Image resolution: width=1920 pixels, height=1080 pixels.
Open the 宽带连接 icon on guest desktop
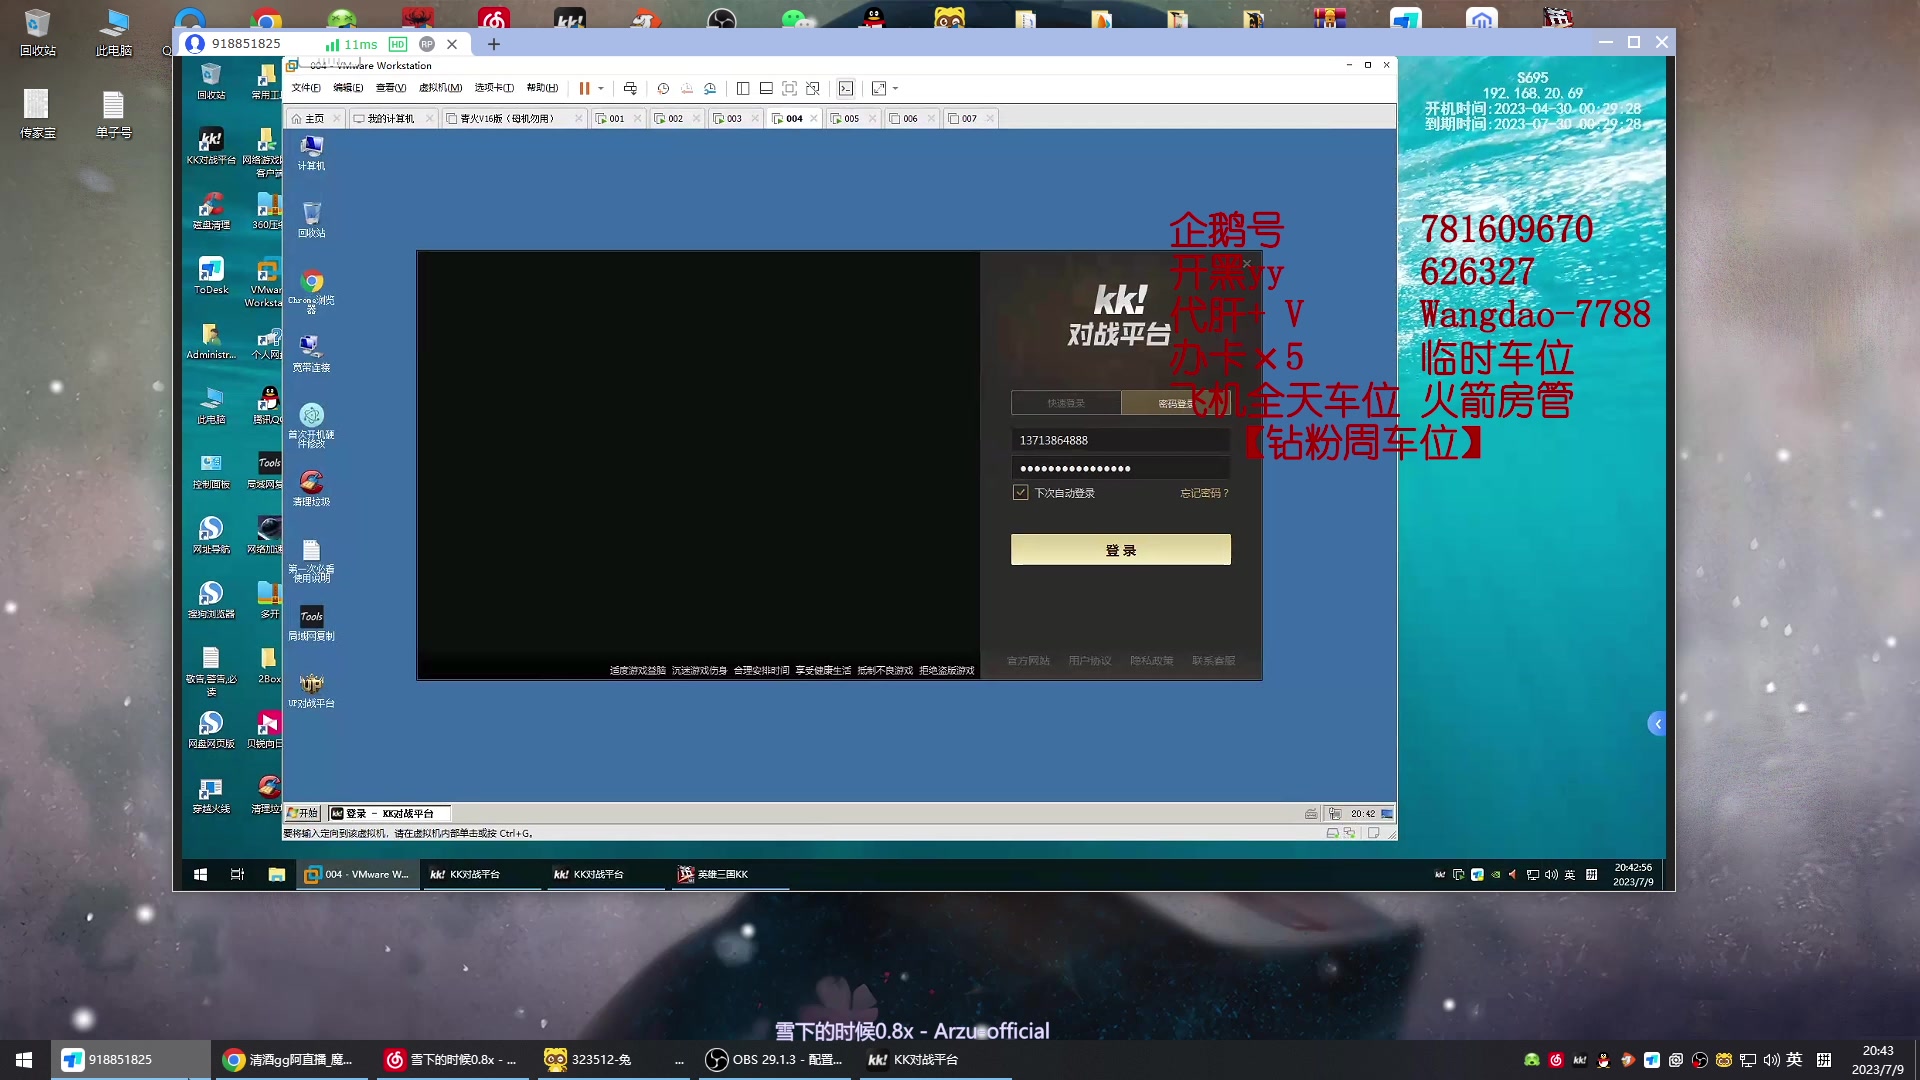click(311, 354)
